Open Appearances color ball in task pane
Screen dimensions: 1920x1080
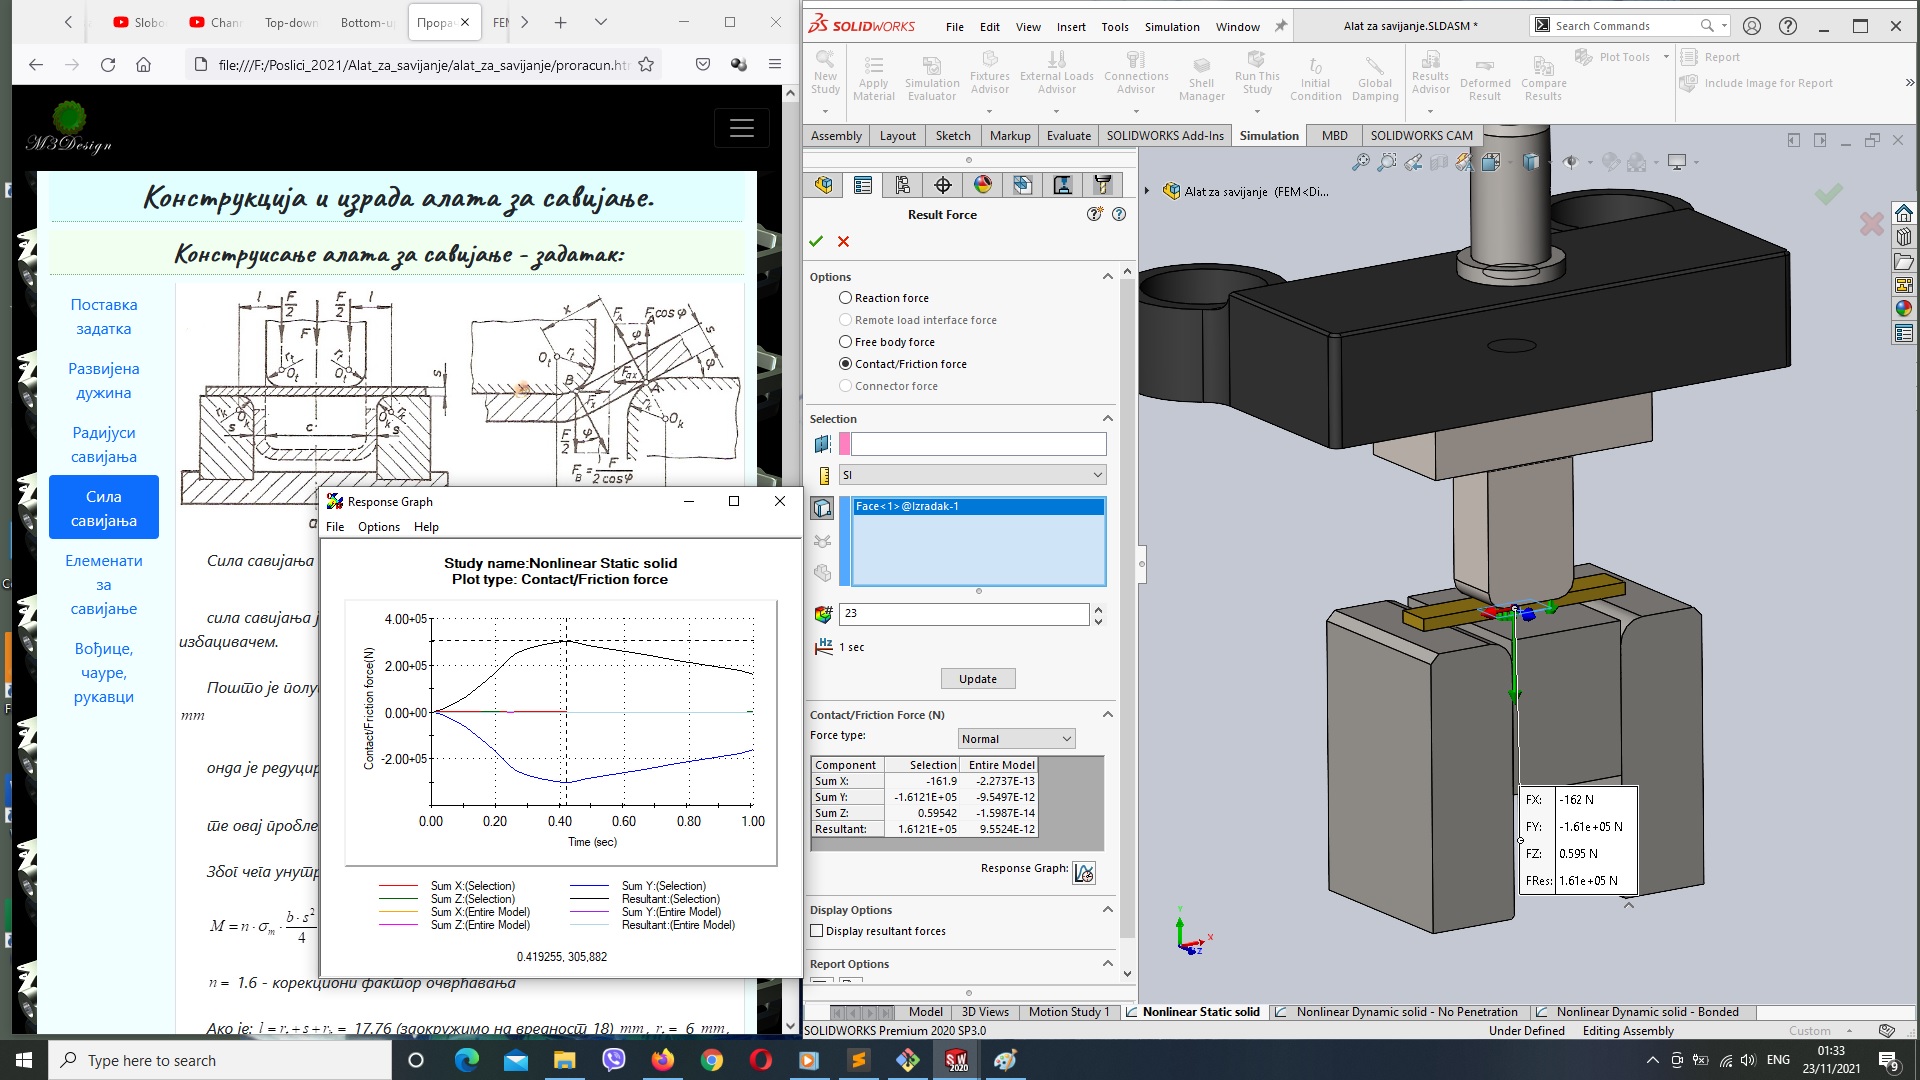click(1904, 309)
